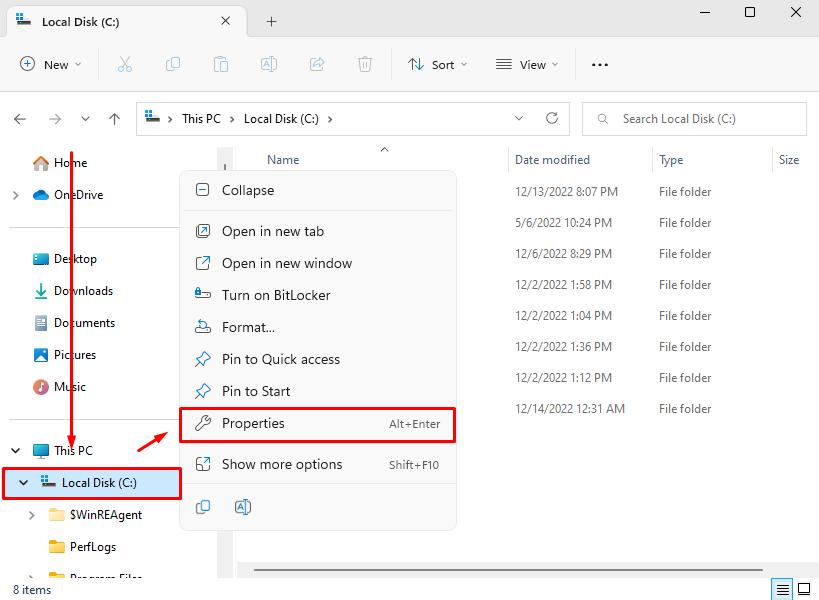
Task: Click the copy icon at context menu bottom
Action: tap(203, 507)
